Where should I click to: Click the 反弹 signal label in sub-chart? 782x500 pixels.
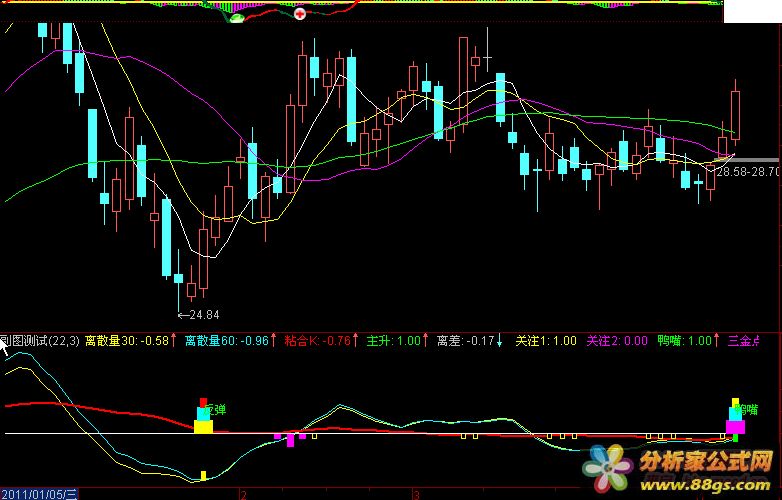(215, 410)
